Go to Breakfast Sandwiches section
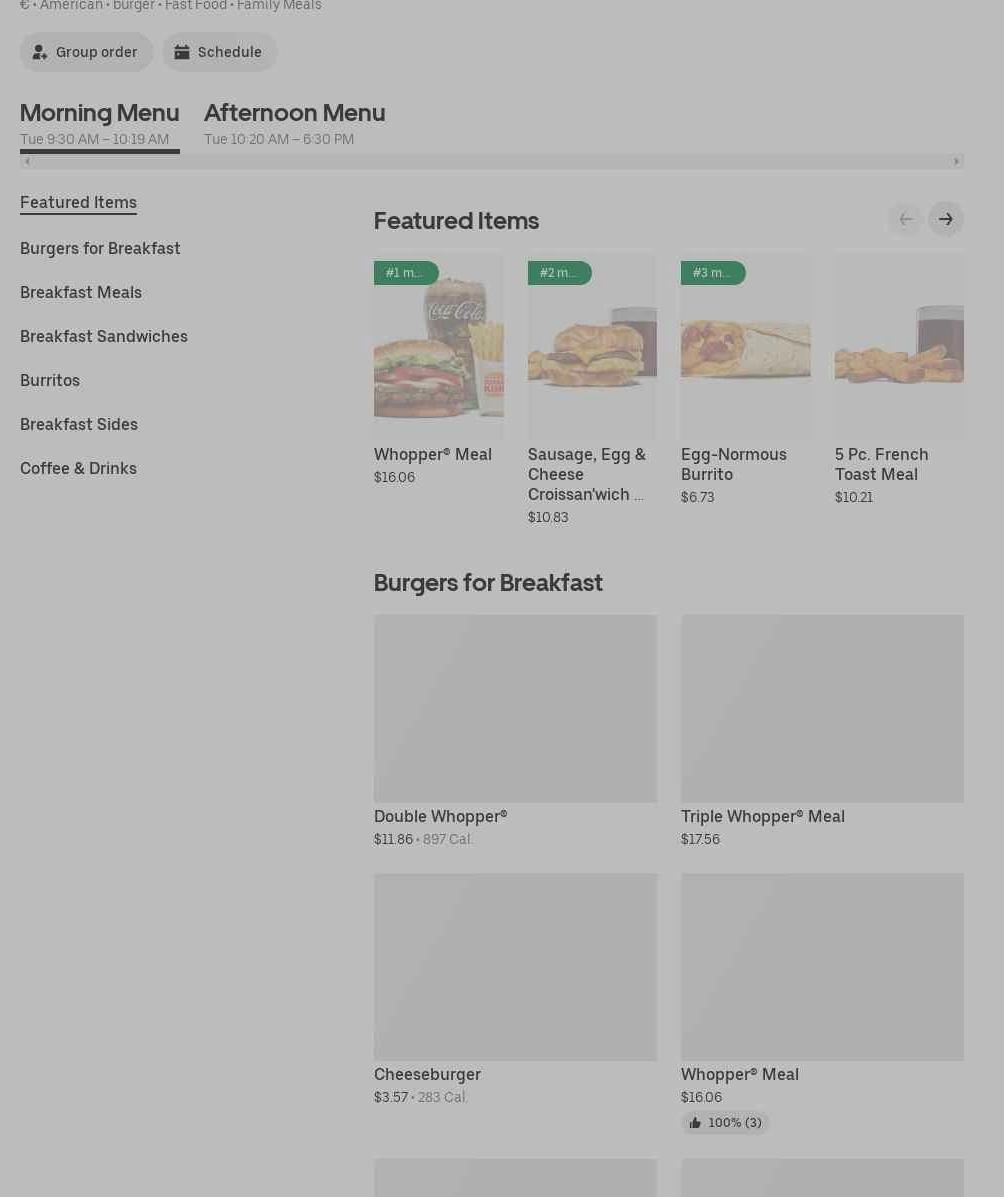This screenshot has width=1004, height=1197. click(x=104, y=336)
